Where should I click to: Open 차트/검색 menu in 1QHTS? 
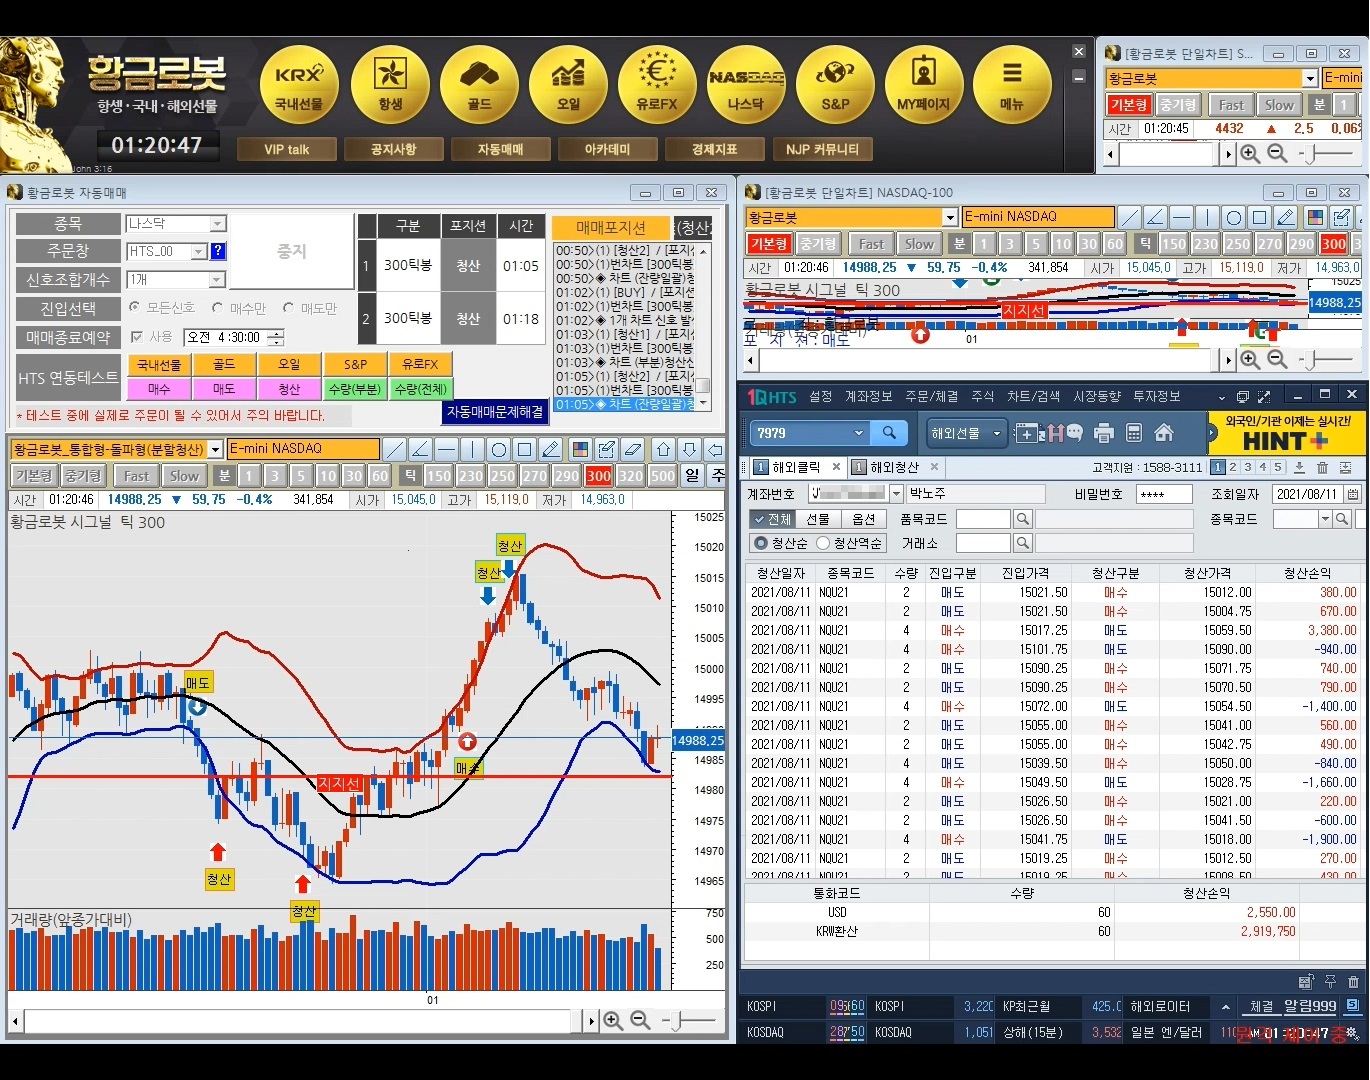tap(1033, 397)
